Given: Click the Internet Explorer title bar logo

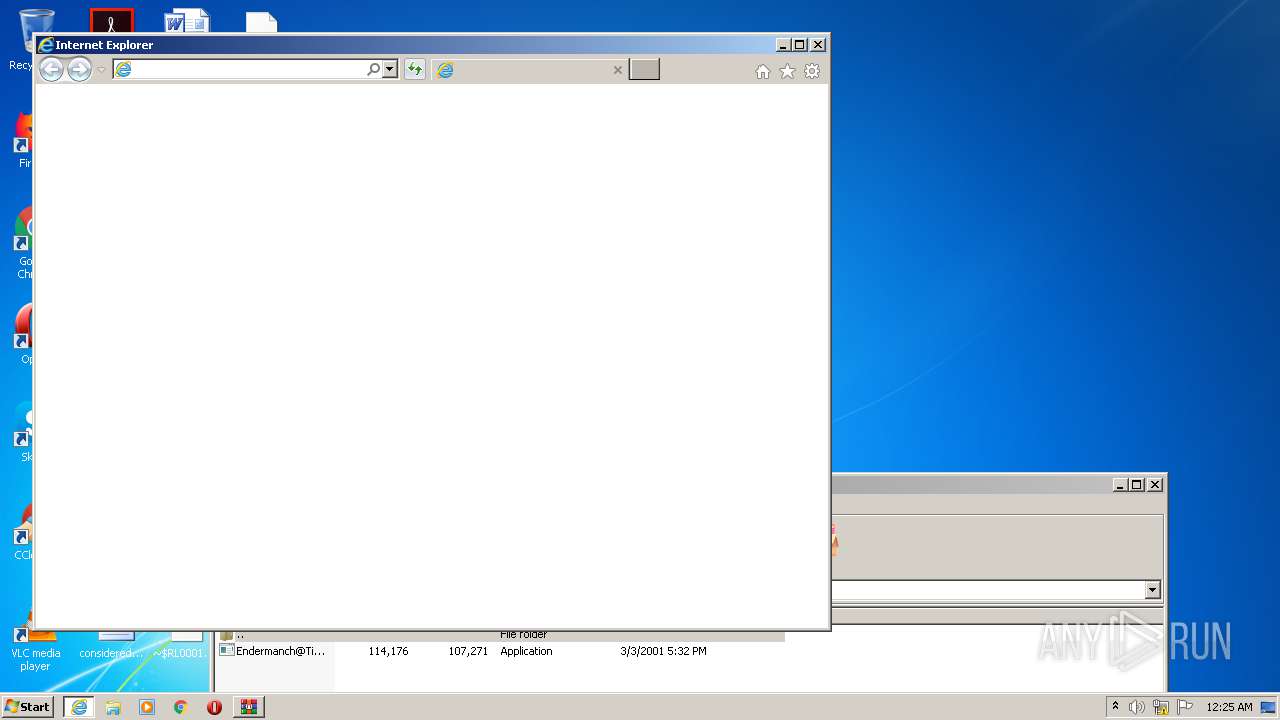Looking at the screenshot, I should coord(45,45).
